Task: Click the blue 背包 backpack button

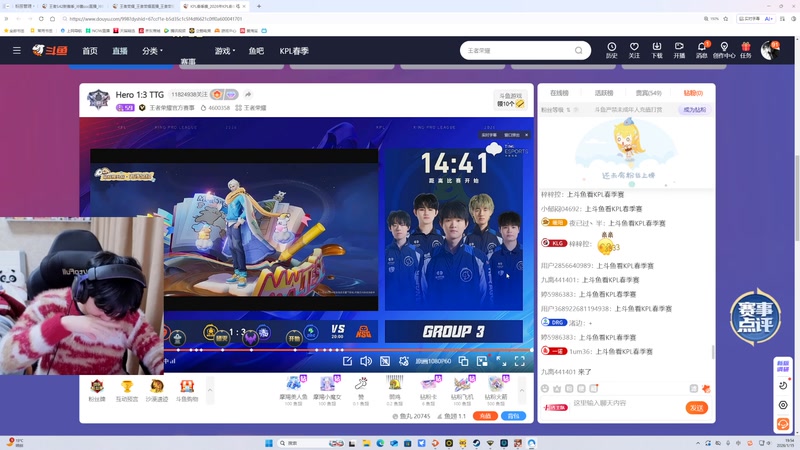Action: [x=513, y=416]
